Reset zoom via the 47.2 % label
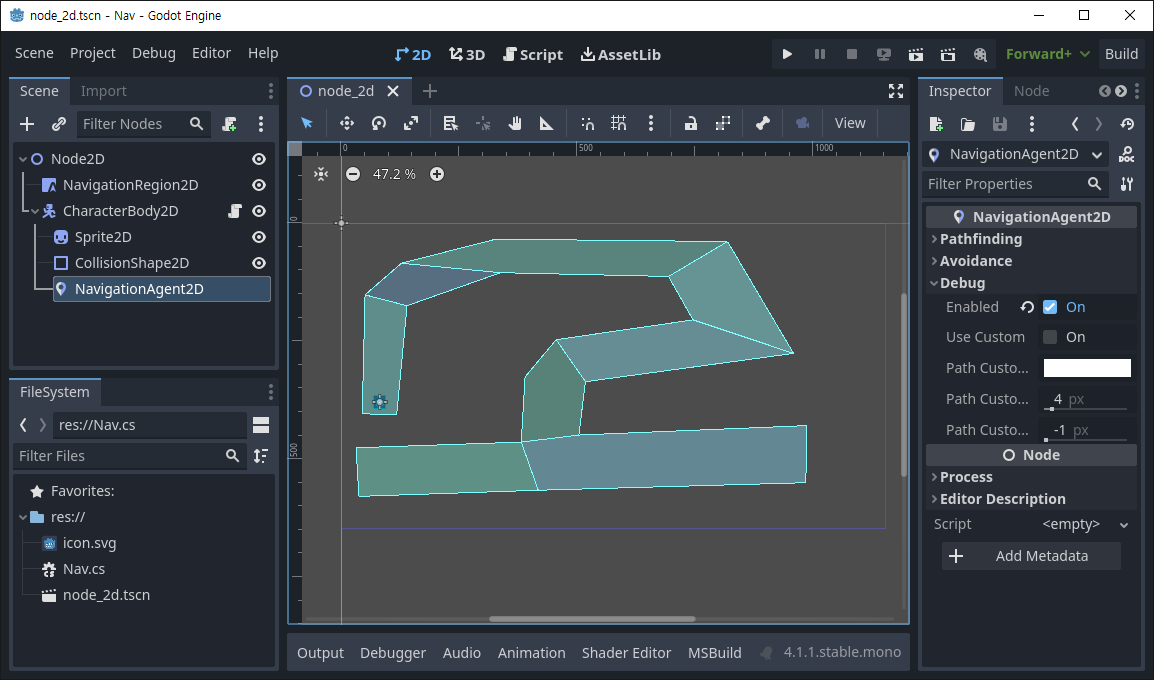This screenshot has height=680, width=1154. pos(394,174)
